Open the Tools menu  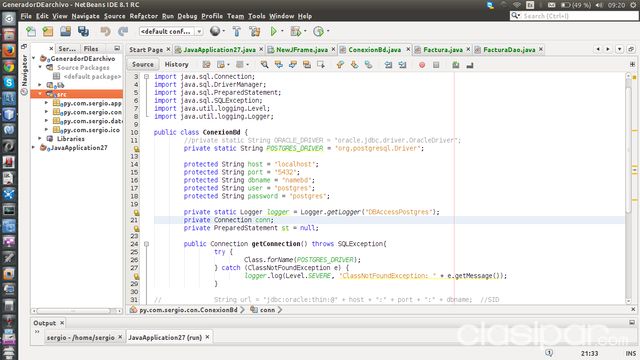pyautogui.click(x=256, y=16)
